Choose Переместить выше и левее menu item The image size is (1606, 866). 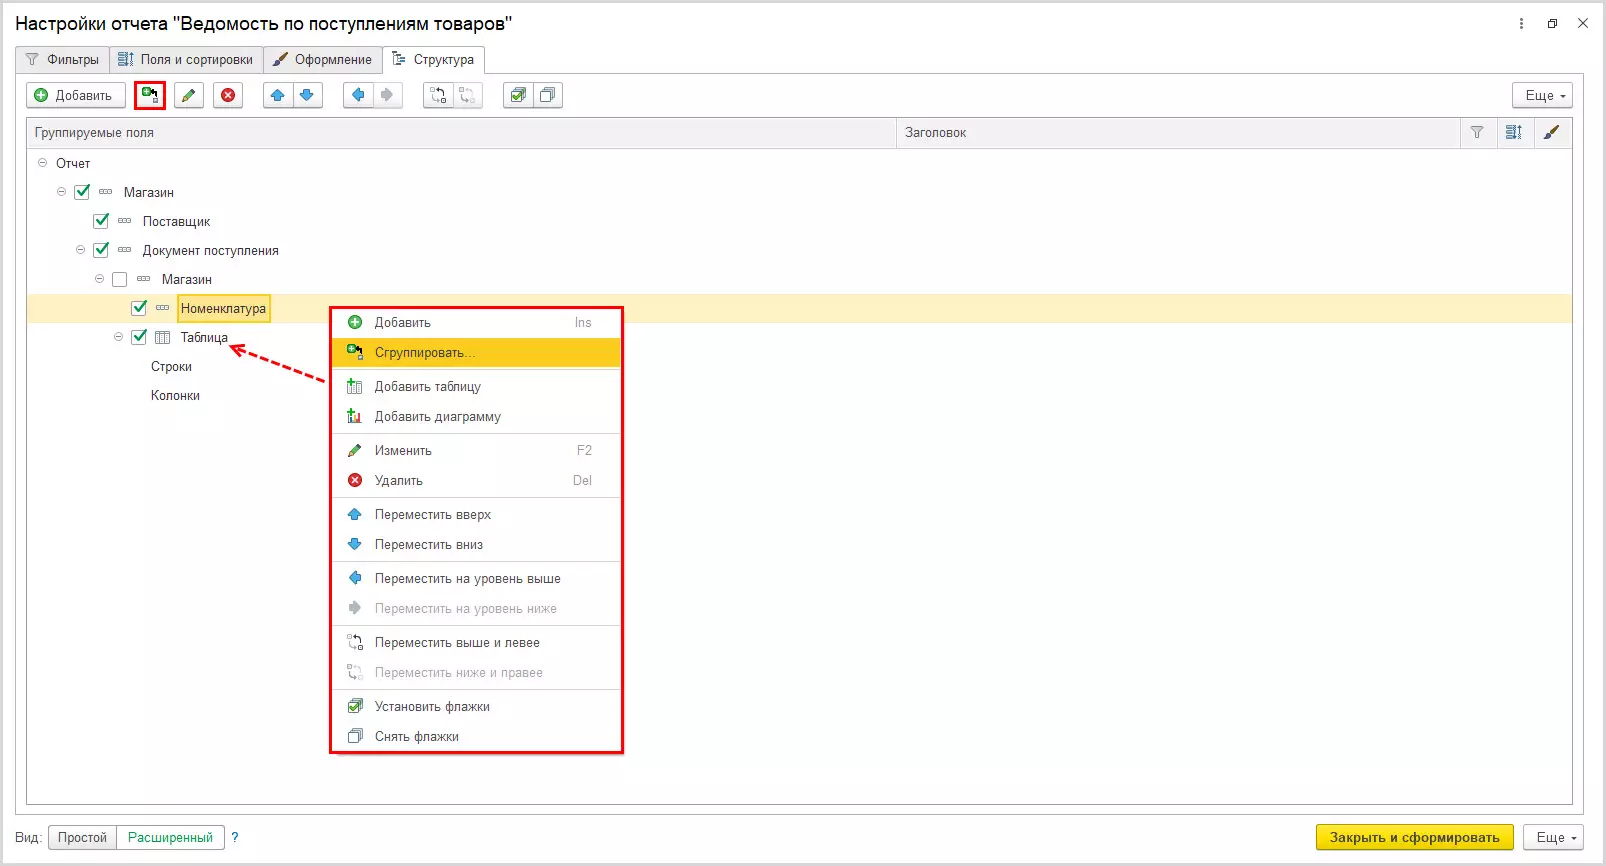(x=476, y=643)
